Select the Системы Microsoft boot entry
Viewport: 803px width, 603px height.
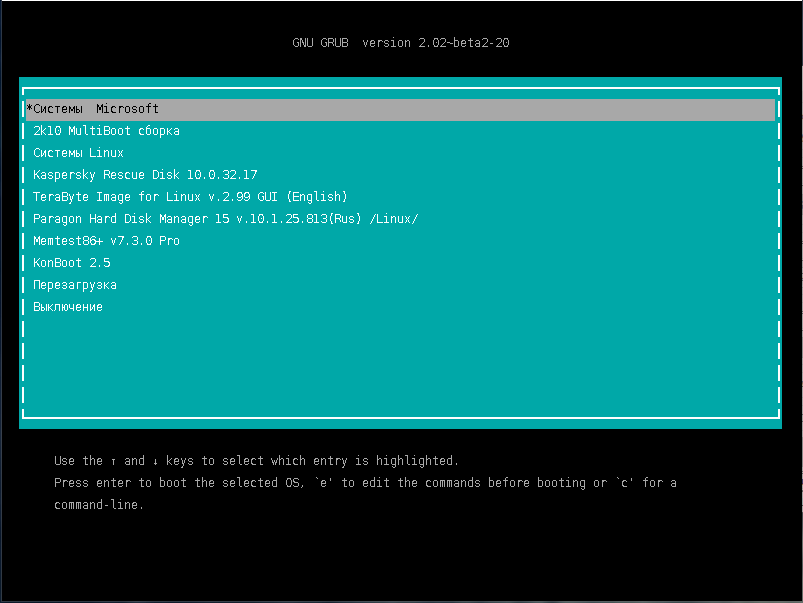coord(96,109)
